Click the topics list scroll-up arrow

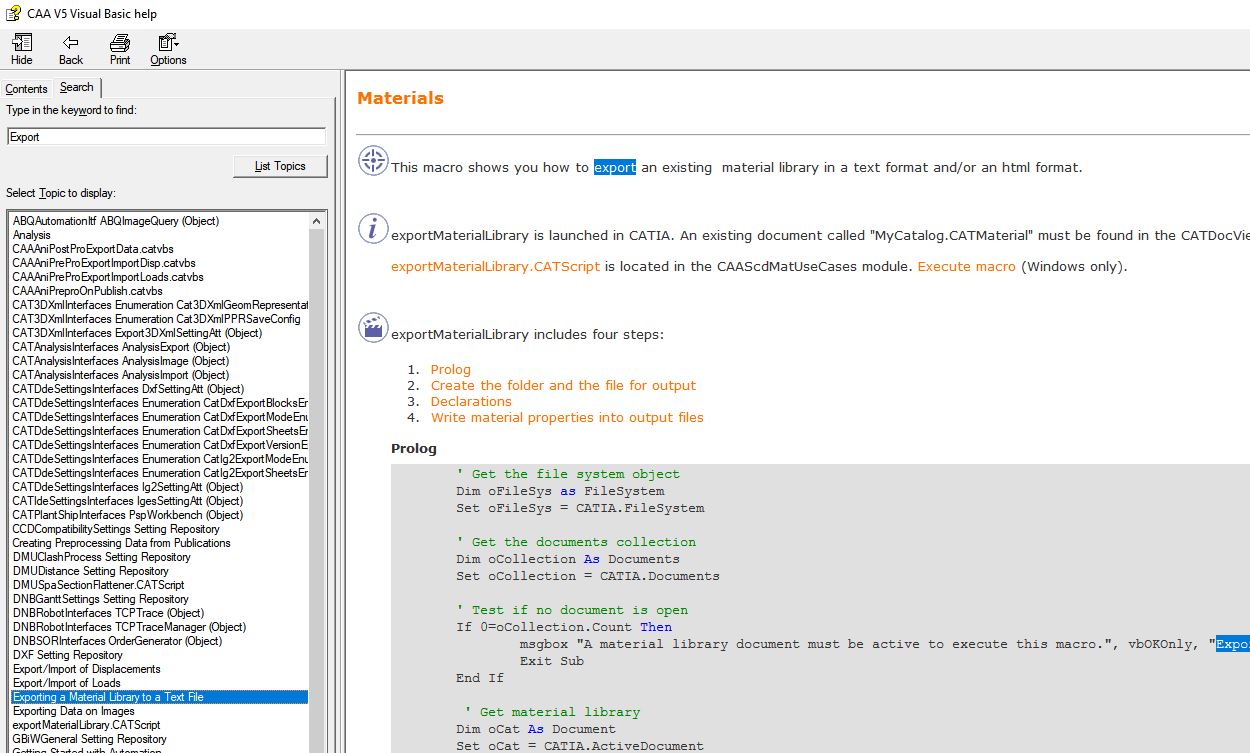[x=318, y=222]
